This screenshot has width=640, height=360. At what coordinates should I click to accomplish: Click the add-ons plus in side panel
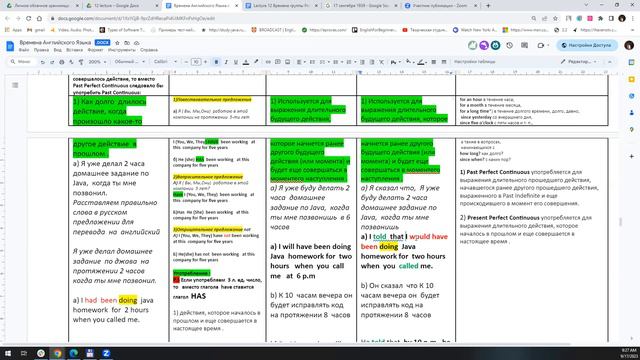click(631, 156)
